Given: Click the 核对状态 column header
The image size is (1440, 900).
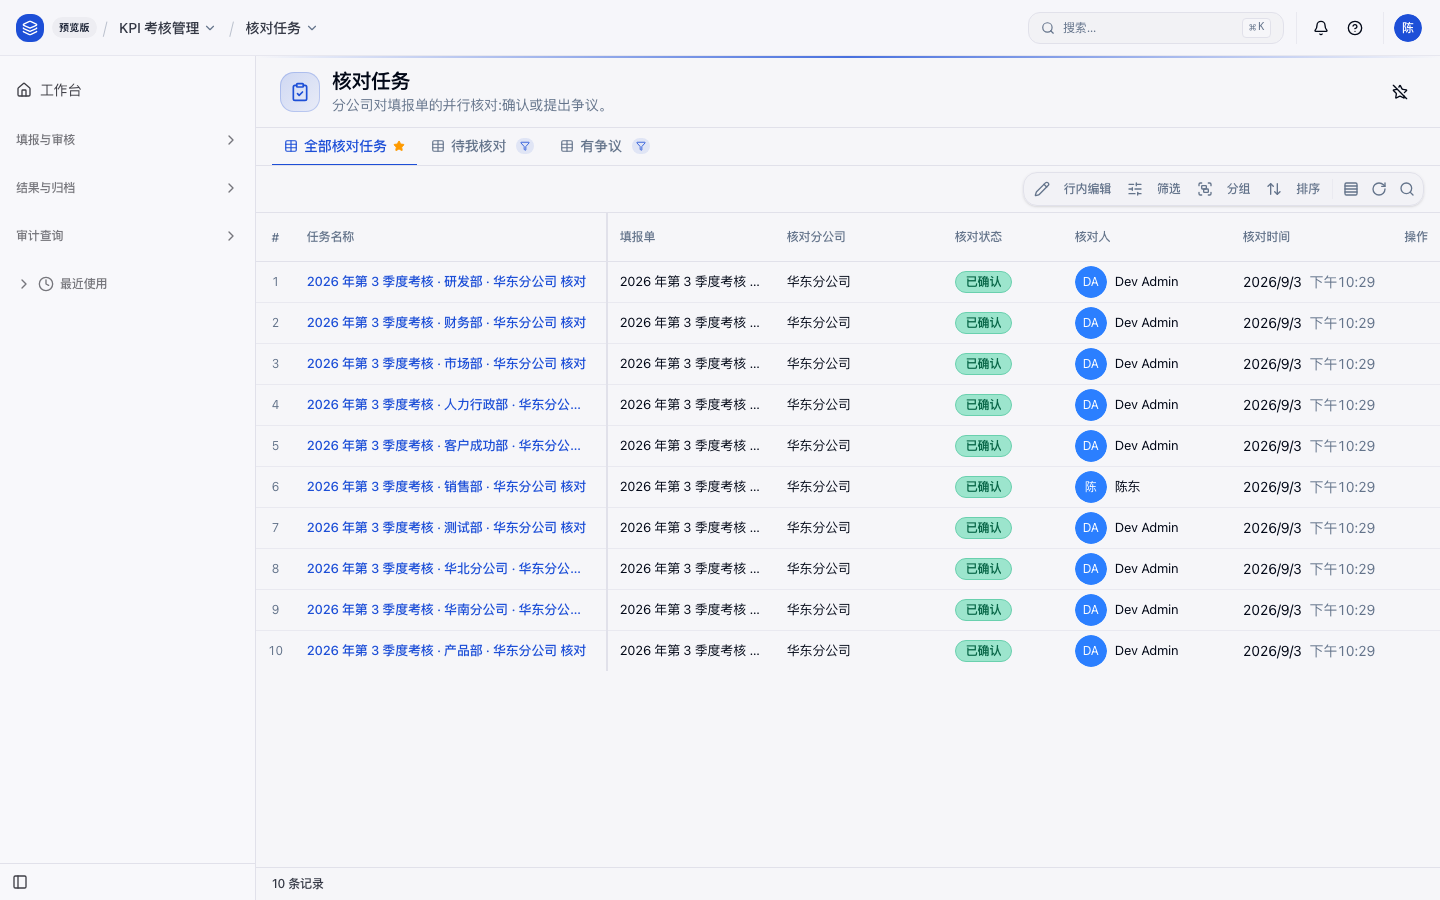Looking at the screenshot, I should point(978,237).
